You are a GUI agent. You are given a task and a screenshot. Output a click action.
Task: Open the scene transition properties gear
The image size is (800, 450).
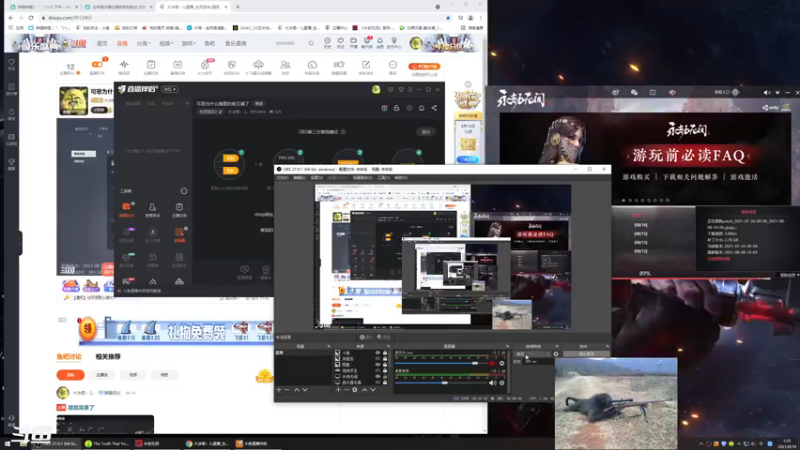tap(556, 354)
